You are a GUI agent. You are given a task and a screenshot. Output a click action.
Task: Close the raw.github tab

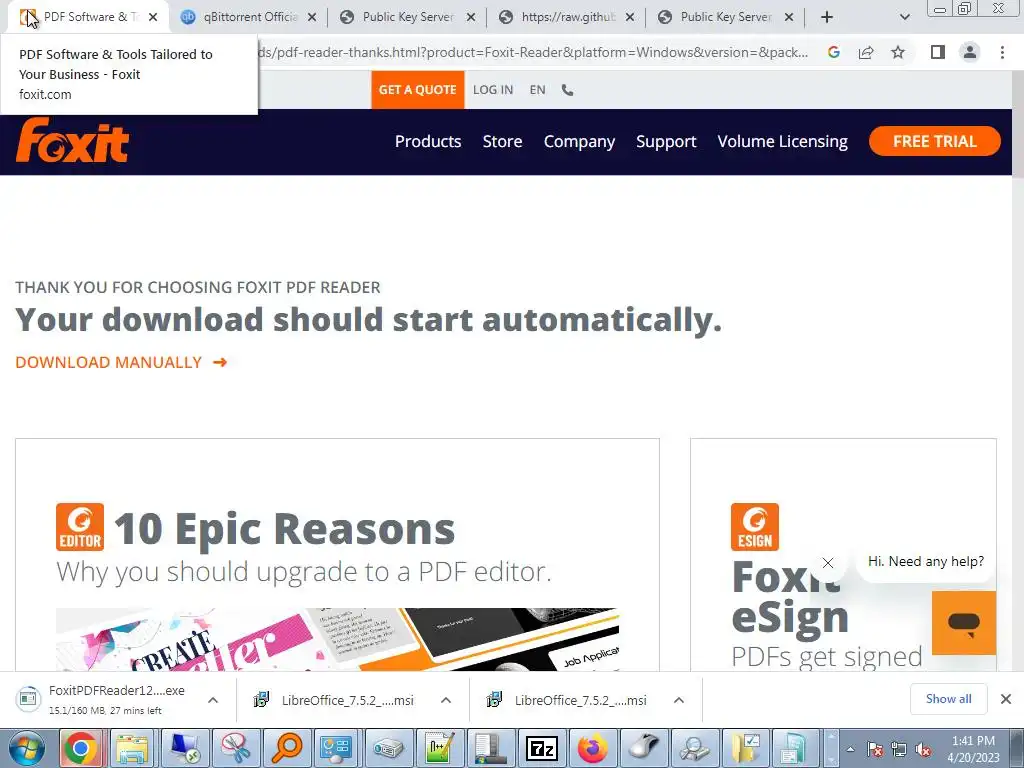630,17
